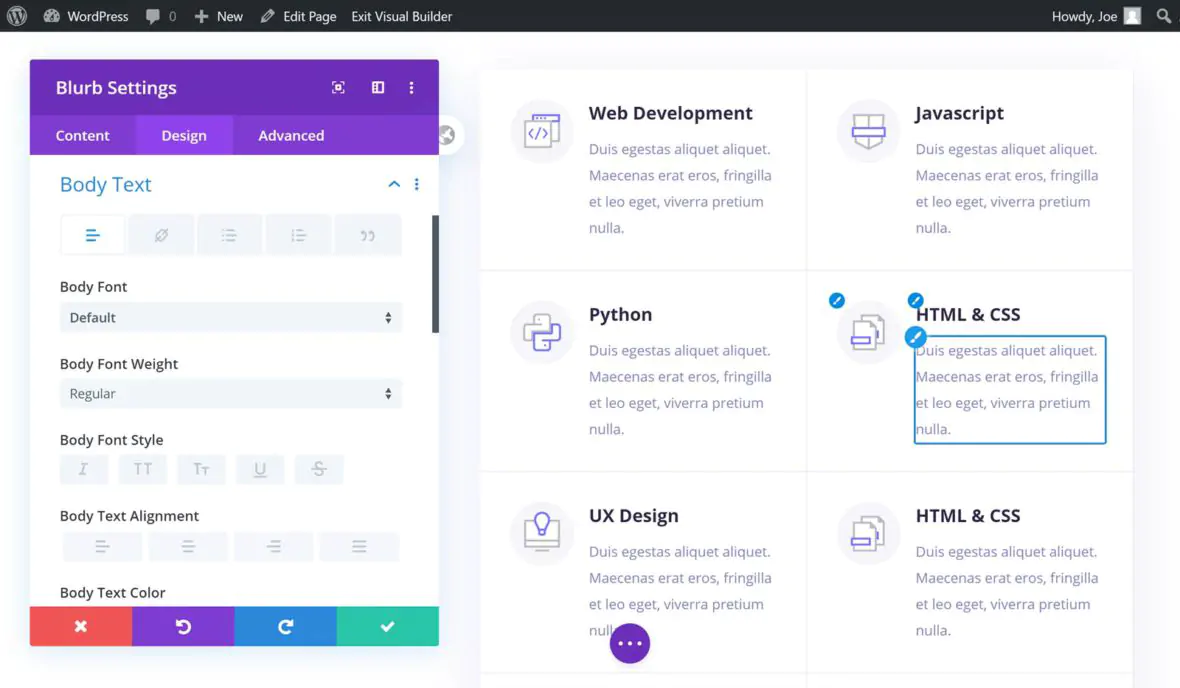Switch to the Content tab
Viewport: 1180px width, 688px height.
point(82,136)
